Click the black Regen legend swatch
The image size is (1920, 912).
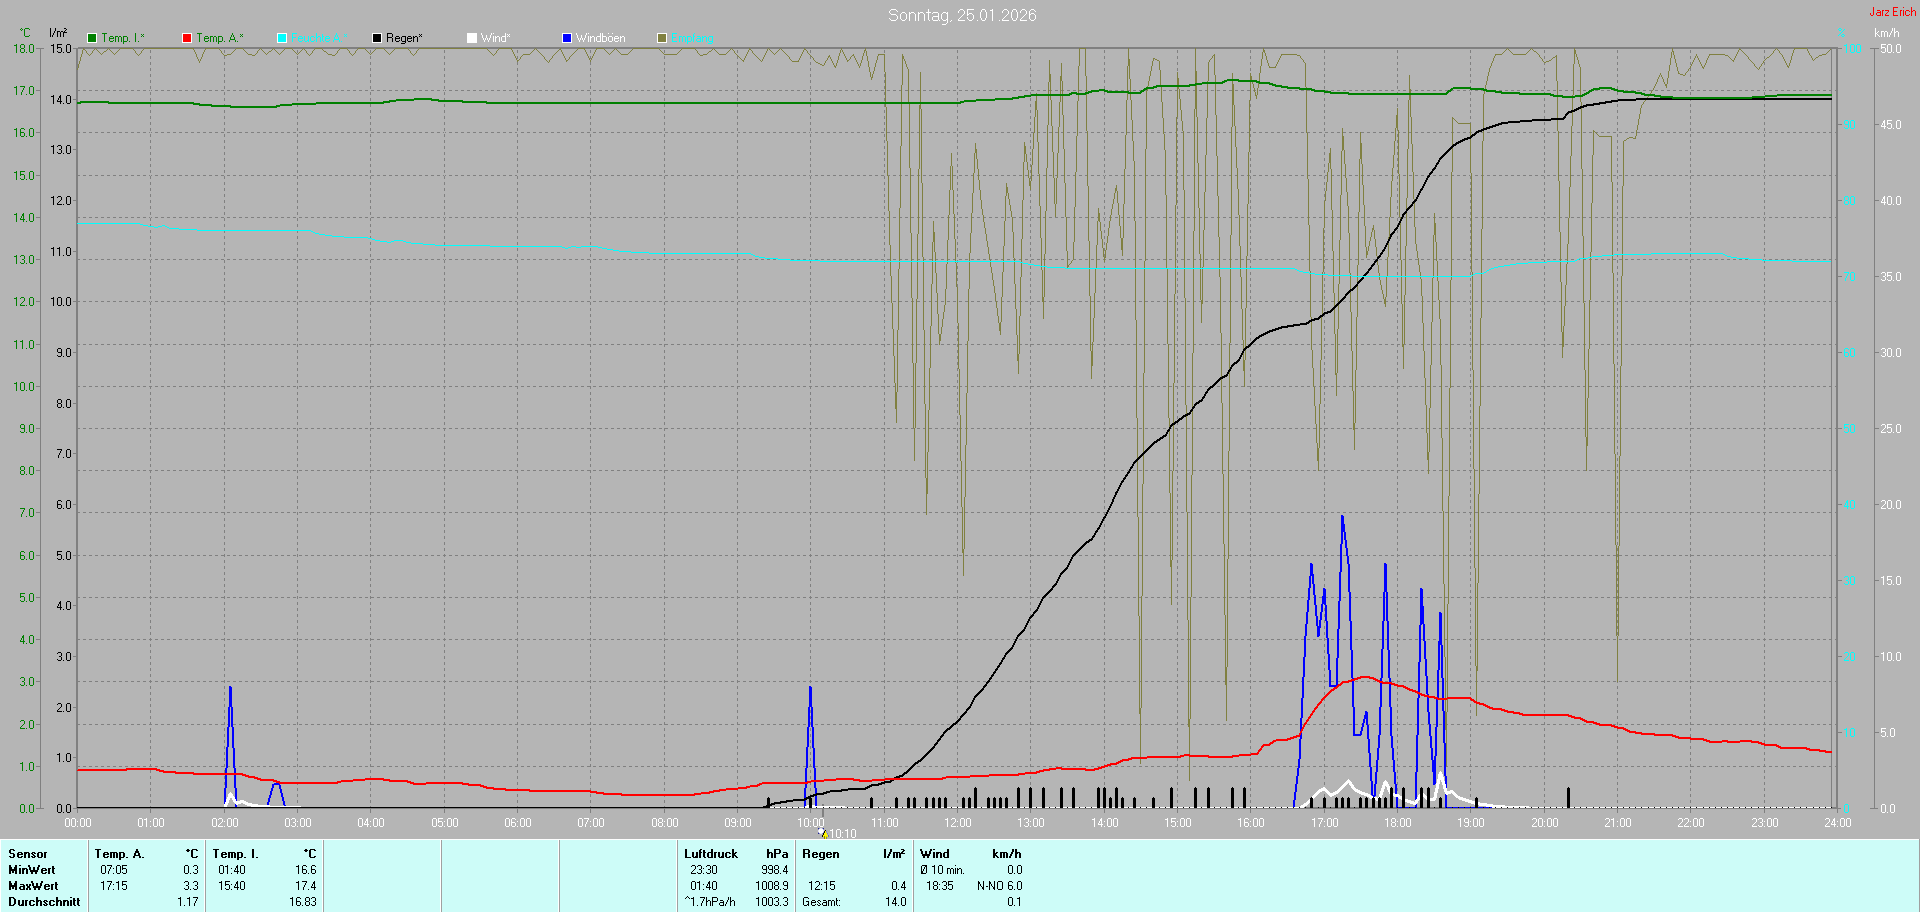pos(377,38)
